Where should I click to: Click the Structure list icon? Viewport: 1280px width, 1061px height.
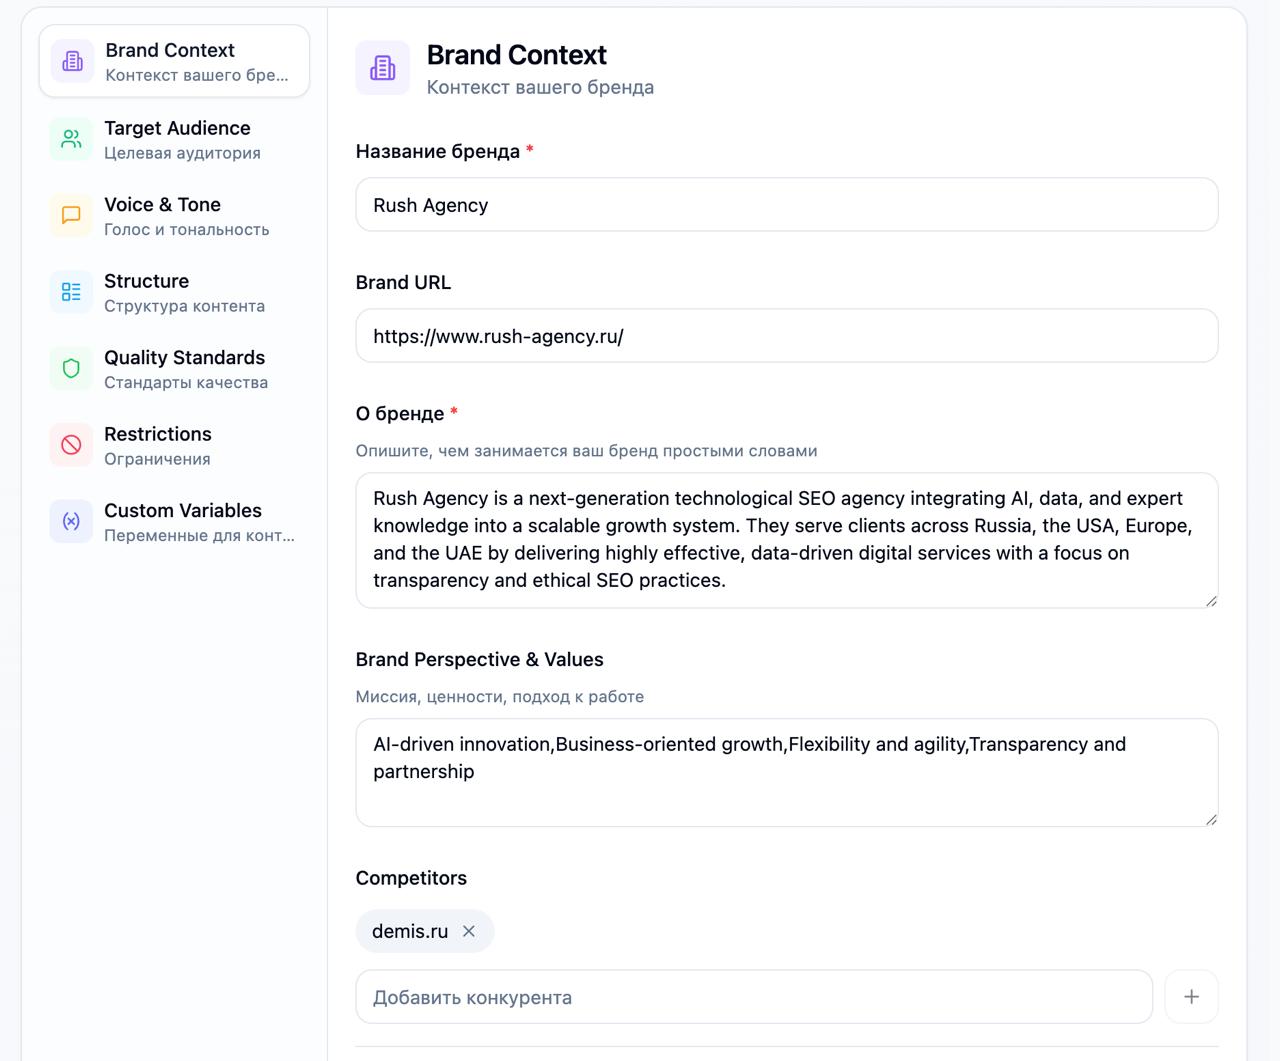pos(71,292)
